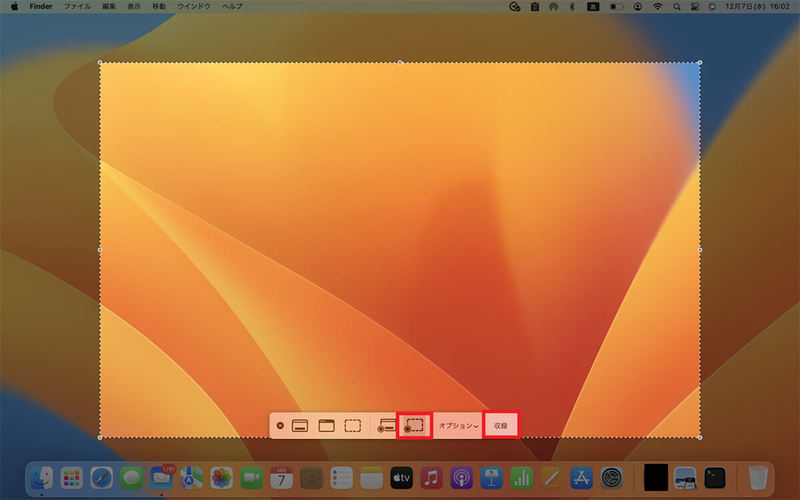
Task: Launch Maps from the Dock
Action: 191,478
